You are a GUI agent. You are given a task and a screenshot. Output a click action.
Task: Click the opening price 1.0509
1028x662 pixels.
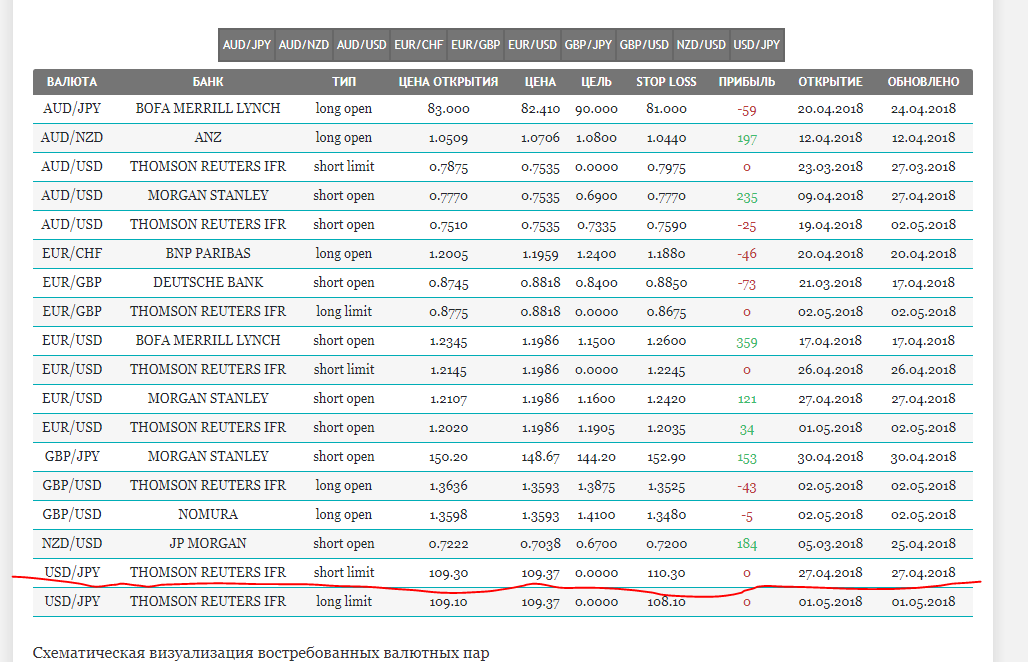(448, 138)
